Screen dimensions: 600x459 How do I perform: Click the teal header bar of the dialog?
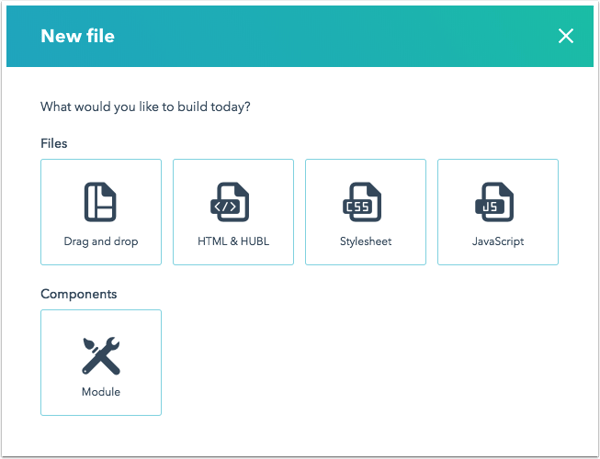(320, 37)
